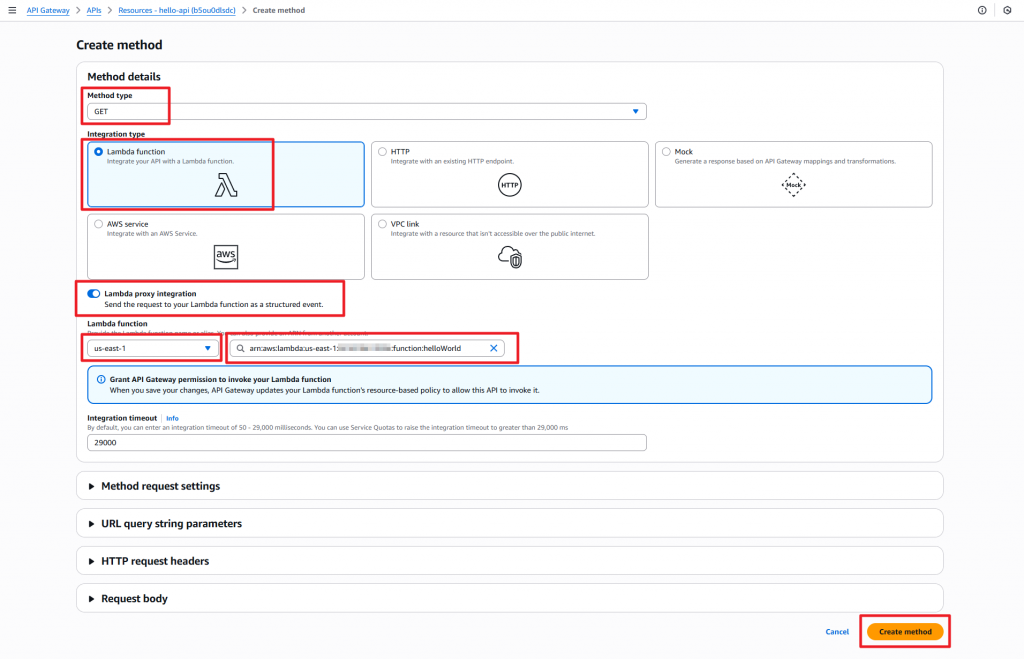This screenshot has height=659, width=1024.
Task: Open the Method type GET dropdown
Action: pos(367,112)
